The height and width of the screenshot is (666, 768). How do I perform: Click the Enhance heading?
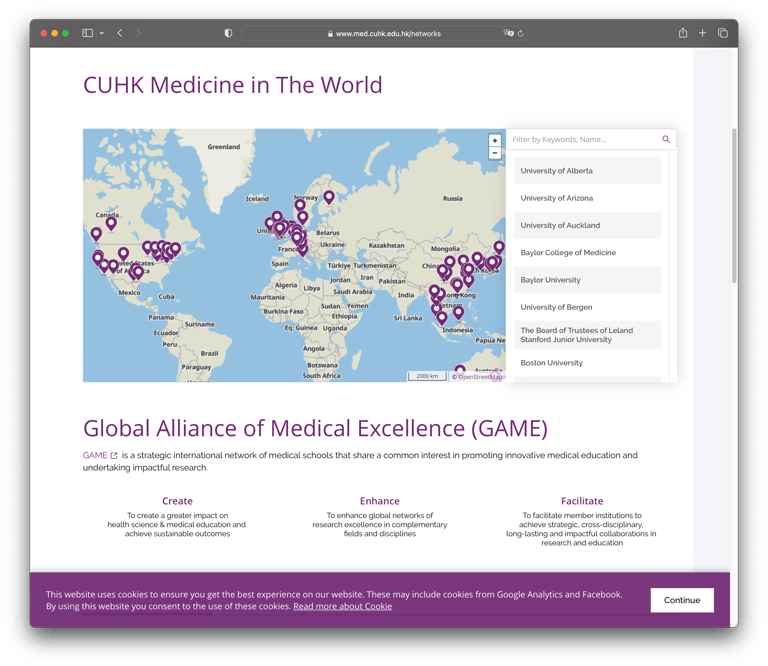[x=380, y=501]
